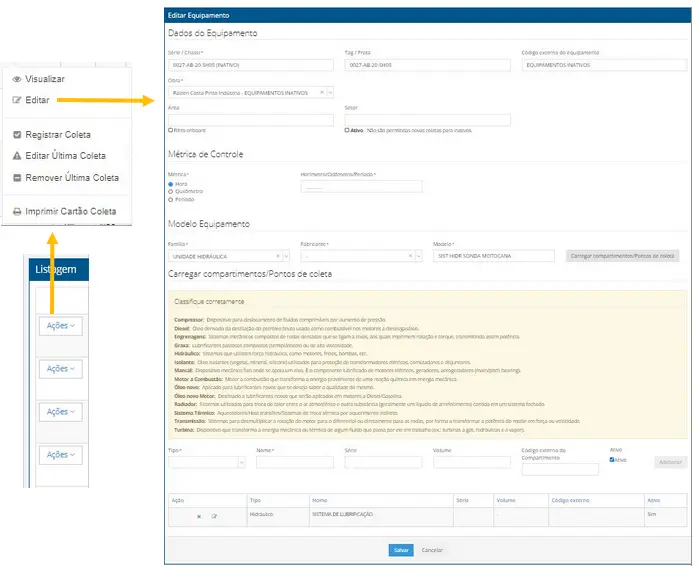Open the third Ações dropdown in Listagem

61,412
